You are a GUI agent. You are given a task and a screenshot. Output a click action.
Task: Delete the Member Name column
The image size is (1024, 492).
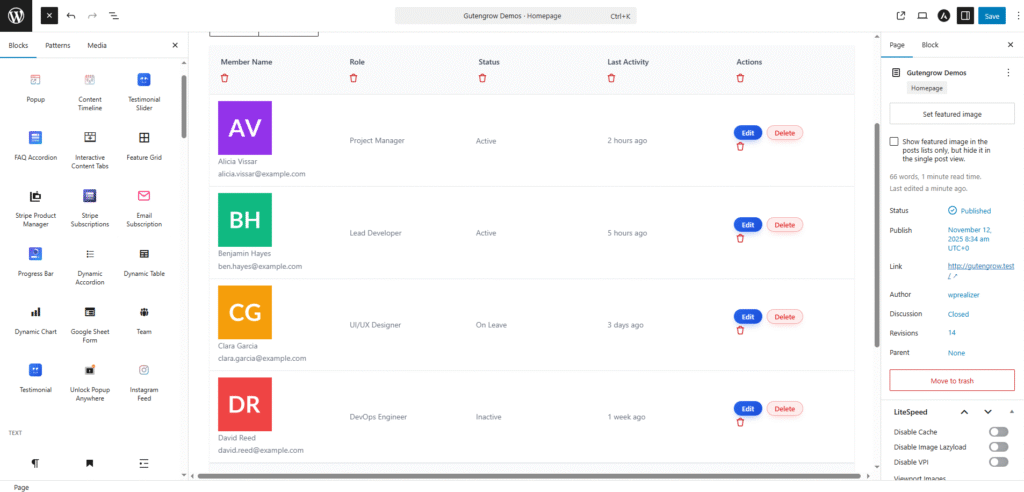tap(225, 78)
